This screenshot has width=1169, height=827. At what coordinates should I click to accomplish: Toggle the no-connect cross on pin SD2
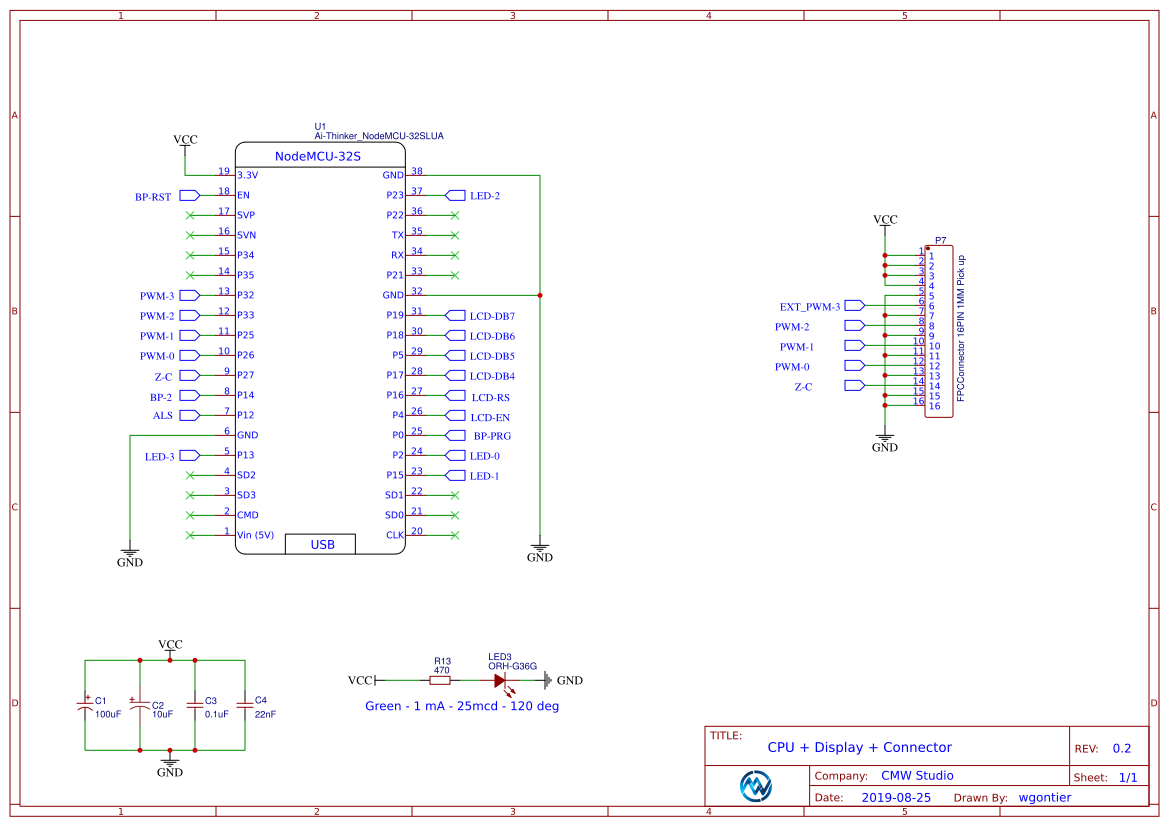pos(190,474)
